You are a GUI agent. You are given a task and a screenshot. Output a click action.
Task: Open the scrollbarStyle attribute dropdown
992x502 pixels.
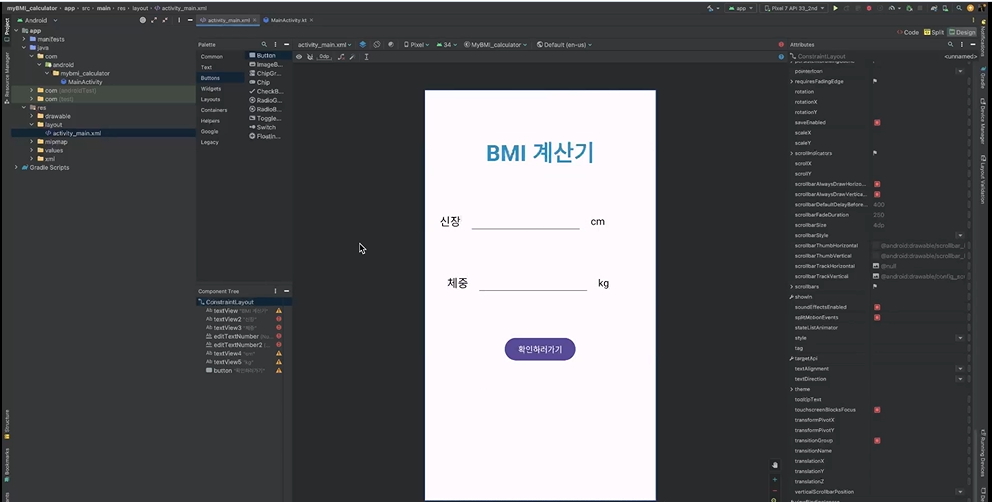(x=960, y=235)
